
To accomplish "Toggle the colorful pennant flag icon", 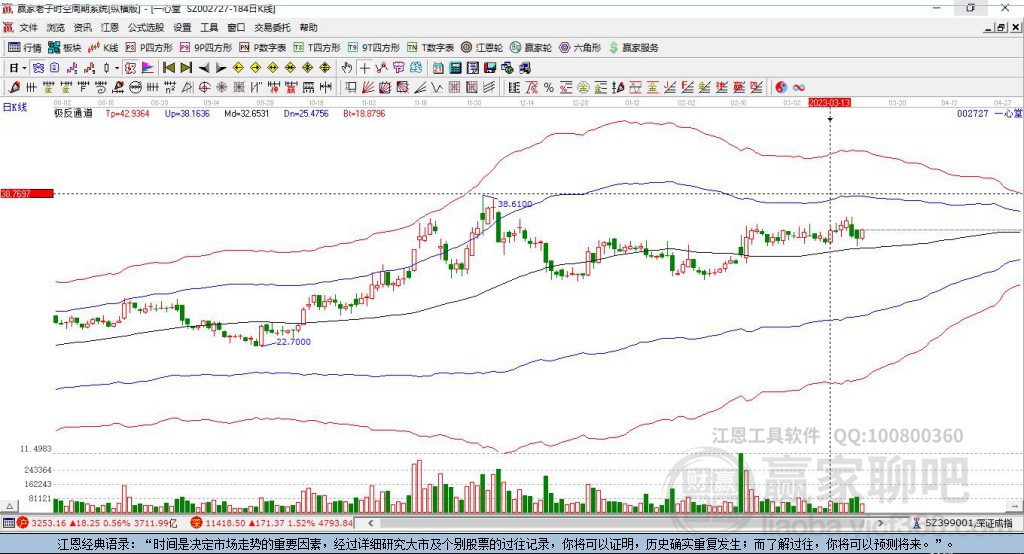I will tap(148, 68).
